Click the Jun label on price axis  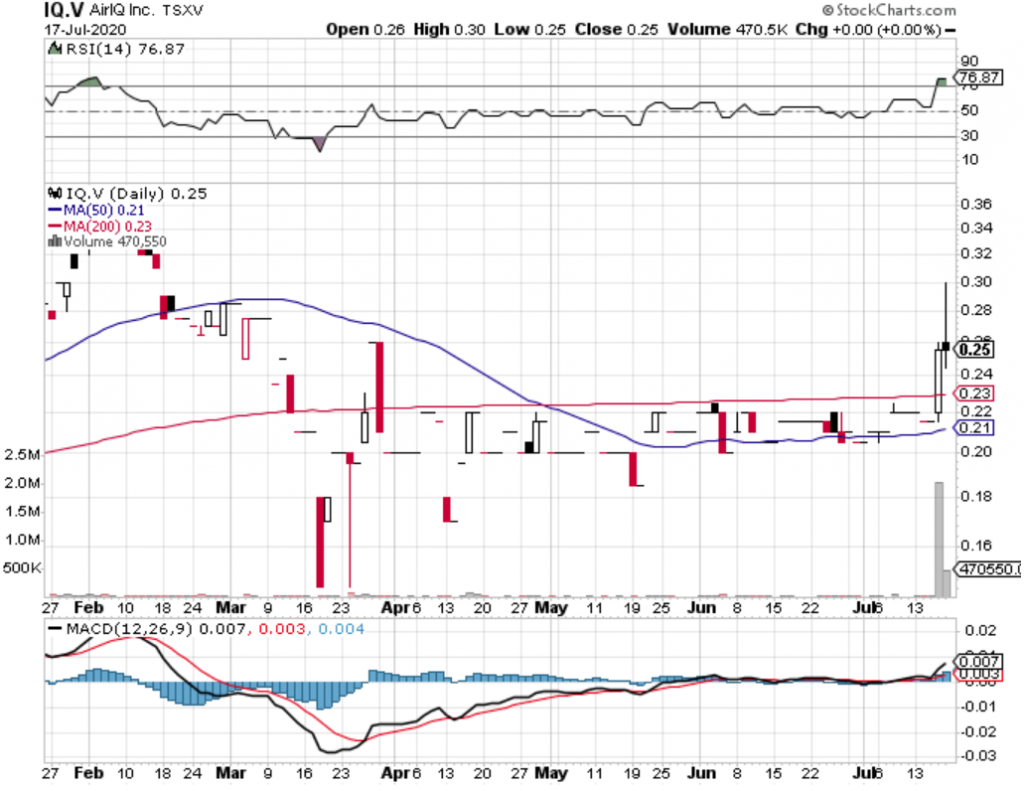click(x=701, y=608)
